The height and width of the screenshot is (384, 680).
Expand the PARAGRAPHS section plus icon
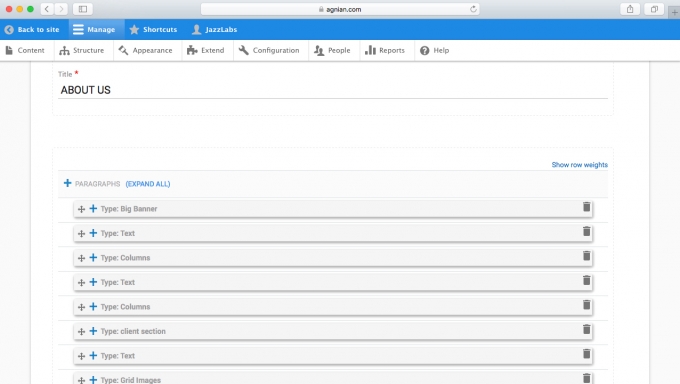pos(67,183)
